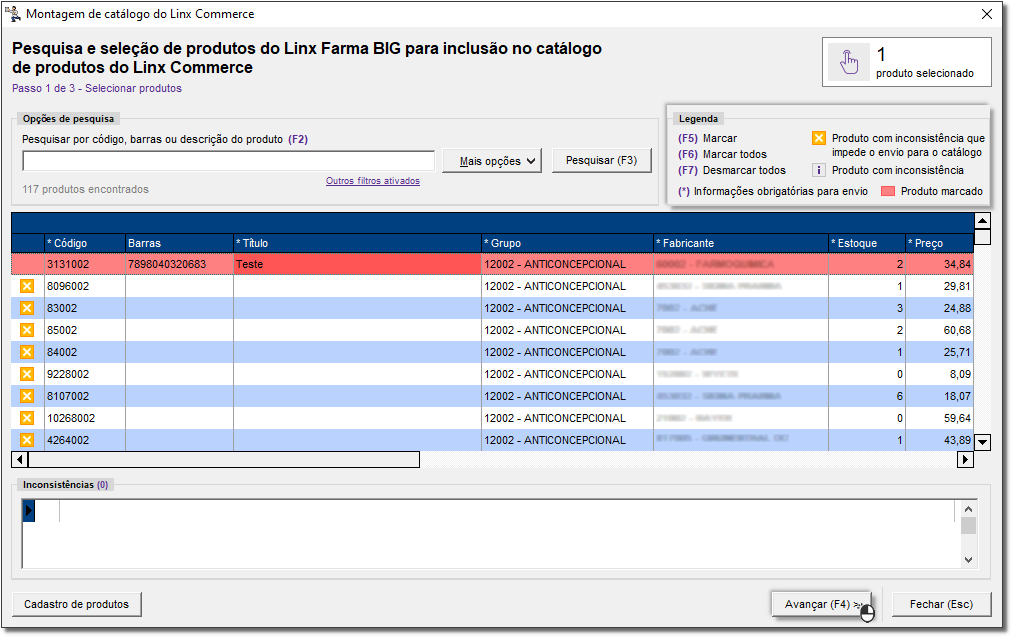1012x637 pixels.
Task: Click price 25,71 cell
Action: [940, 352]
